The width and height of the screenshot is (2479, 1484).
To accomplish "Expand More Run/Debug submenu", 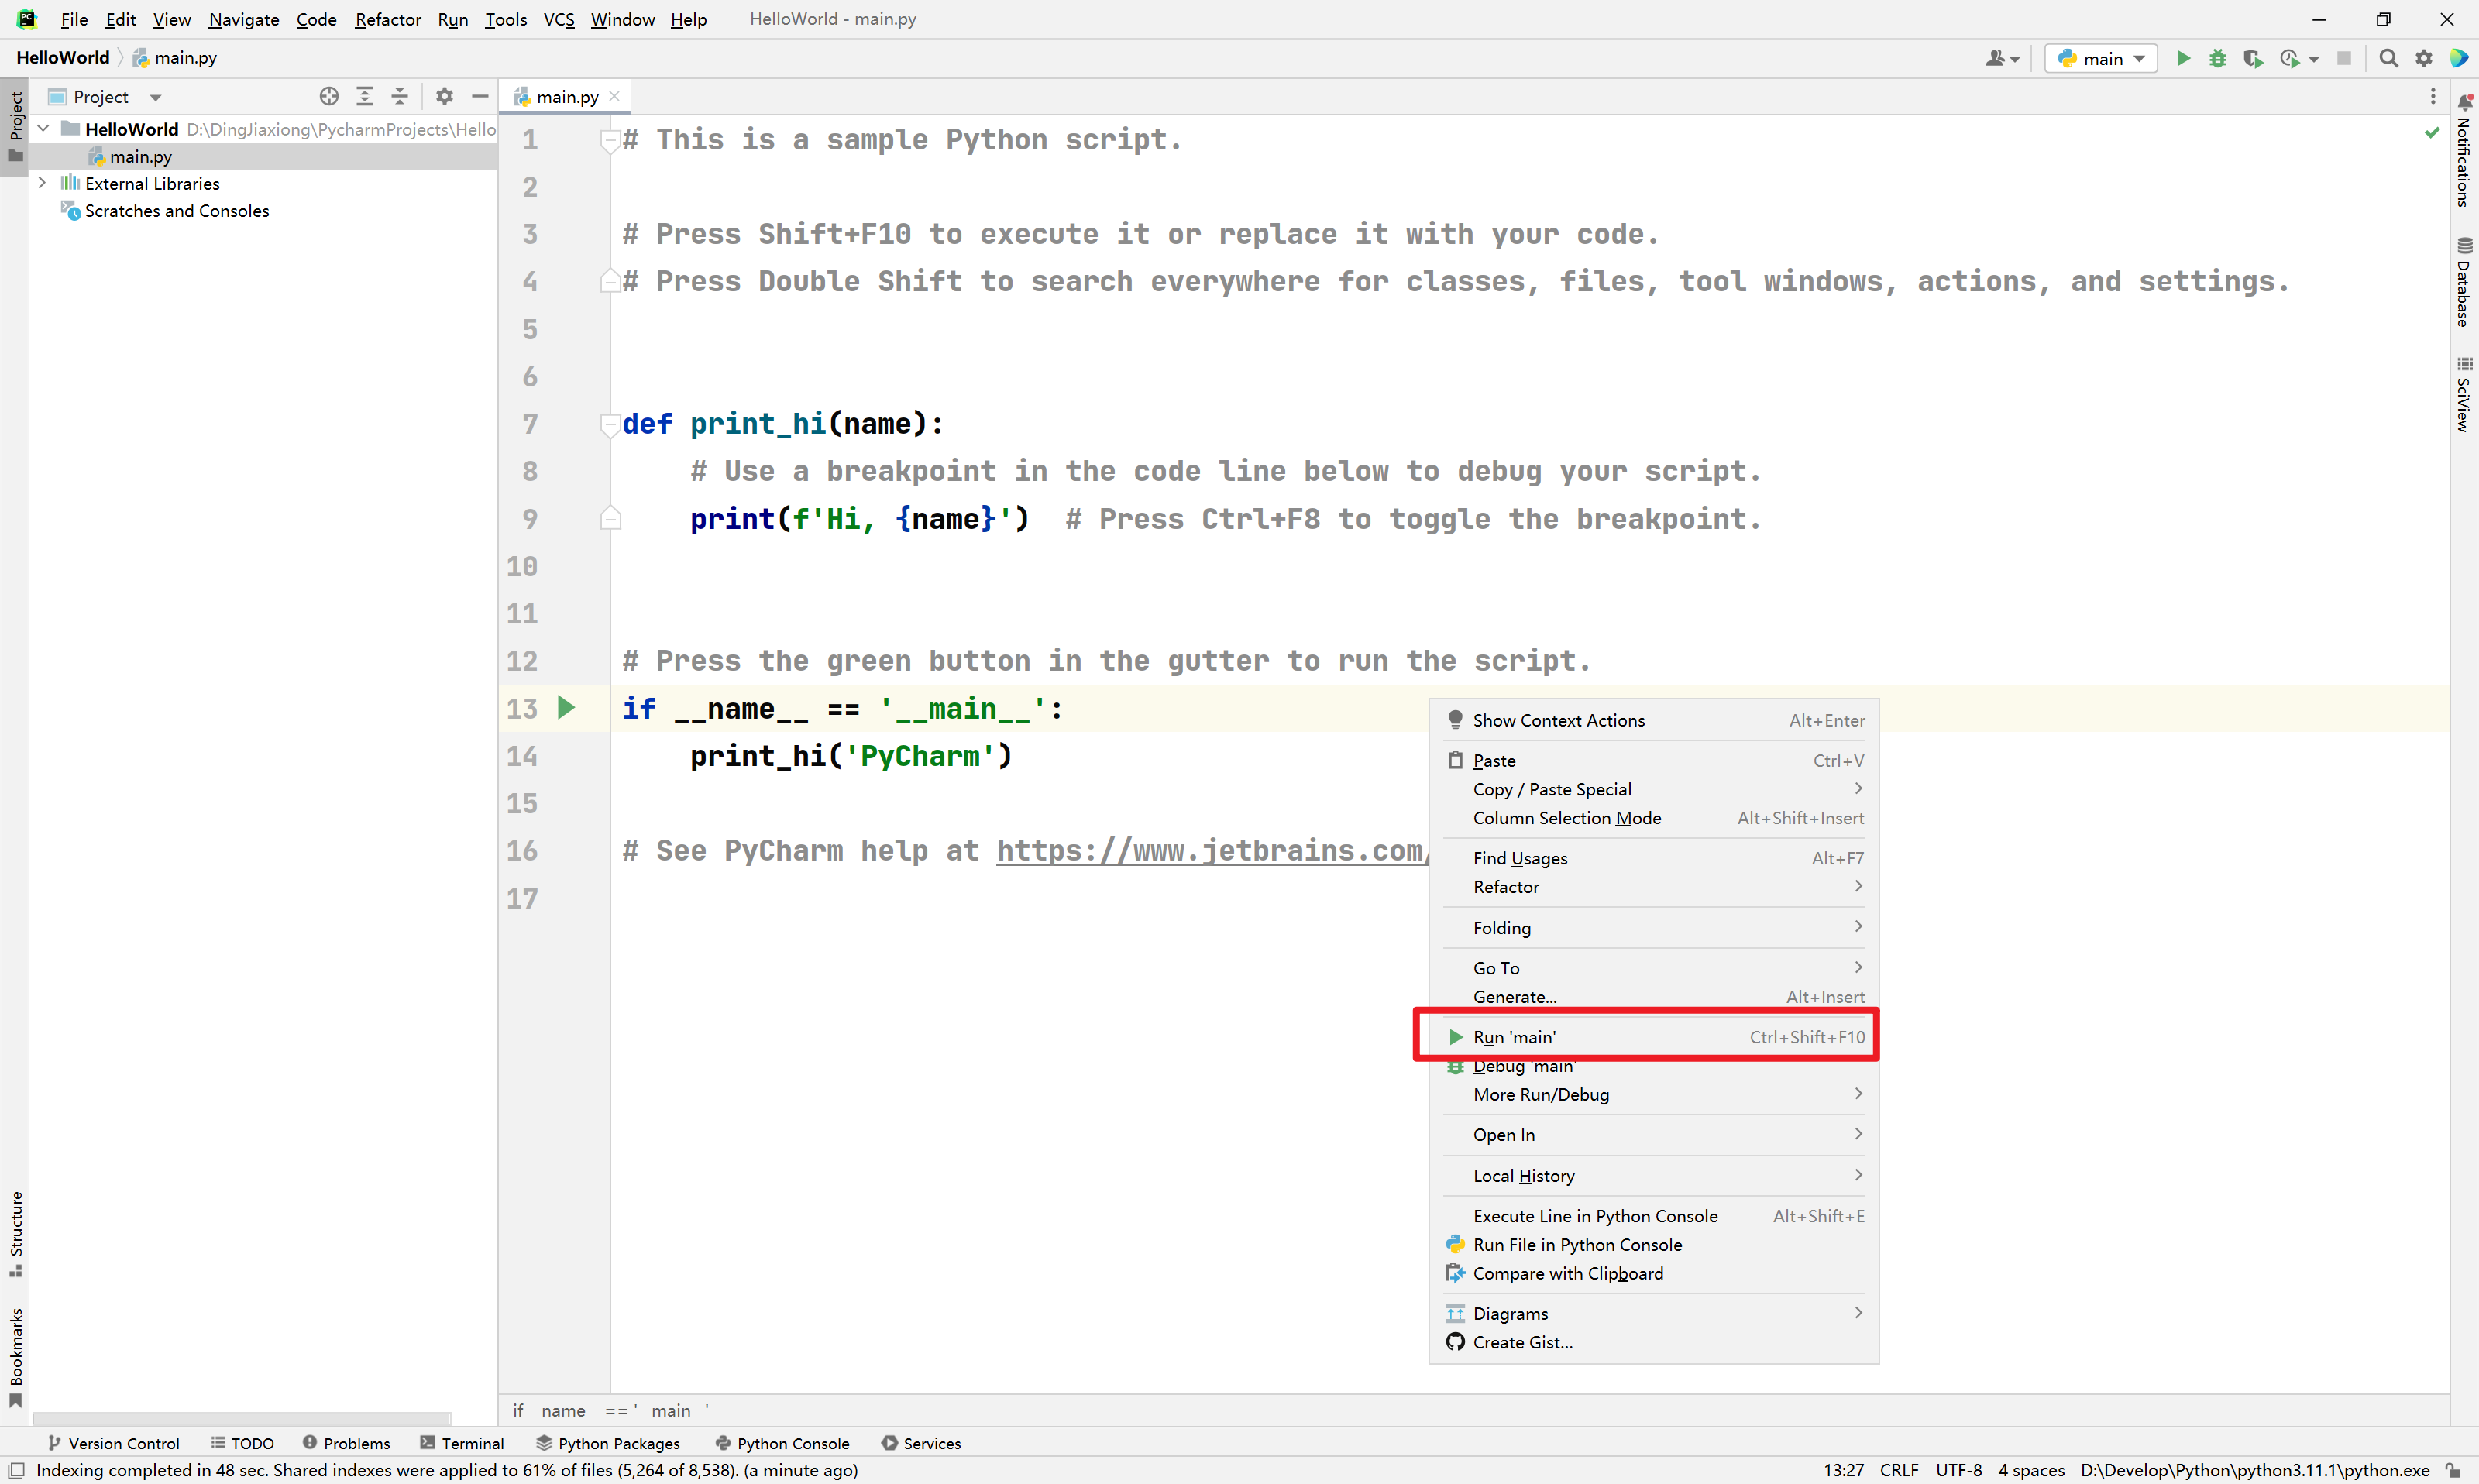I will coord(1654,1094).
